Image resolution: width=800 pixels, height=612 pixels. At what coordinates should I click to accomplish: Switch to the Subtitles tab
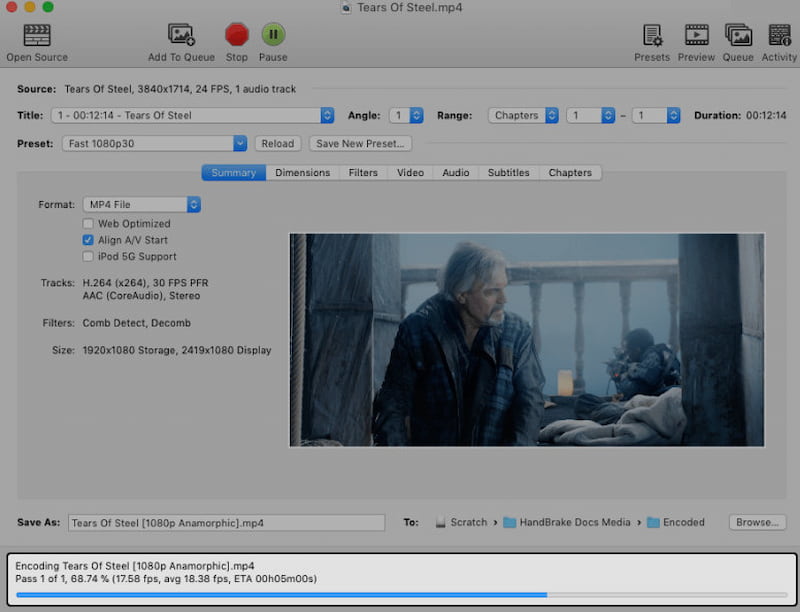[x=509, y=172]
